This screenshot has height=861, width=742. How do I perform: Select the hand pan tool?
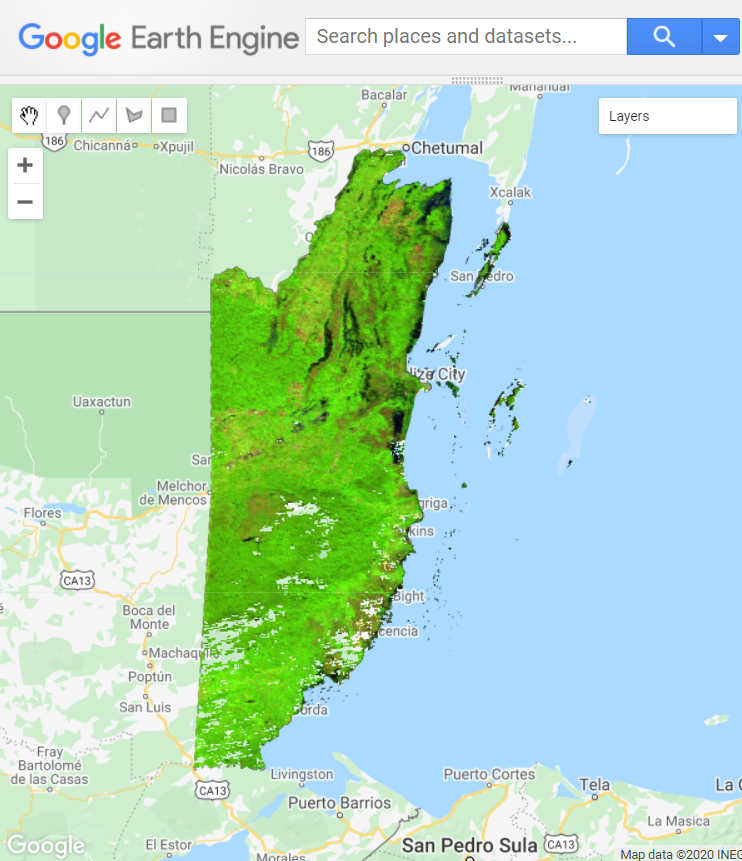(29, 116)
